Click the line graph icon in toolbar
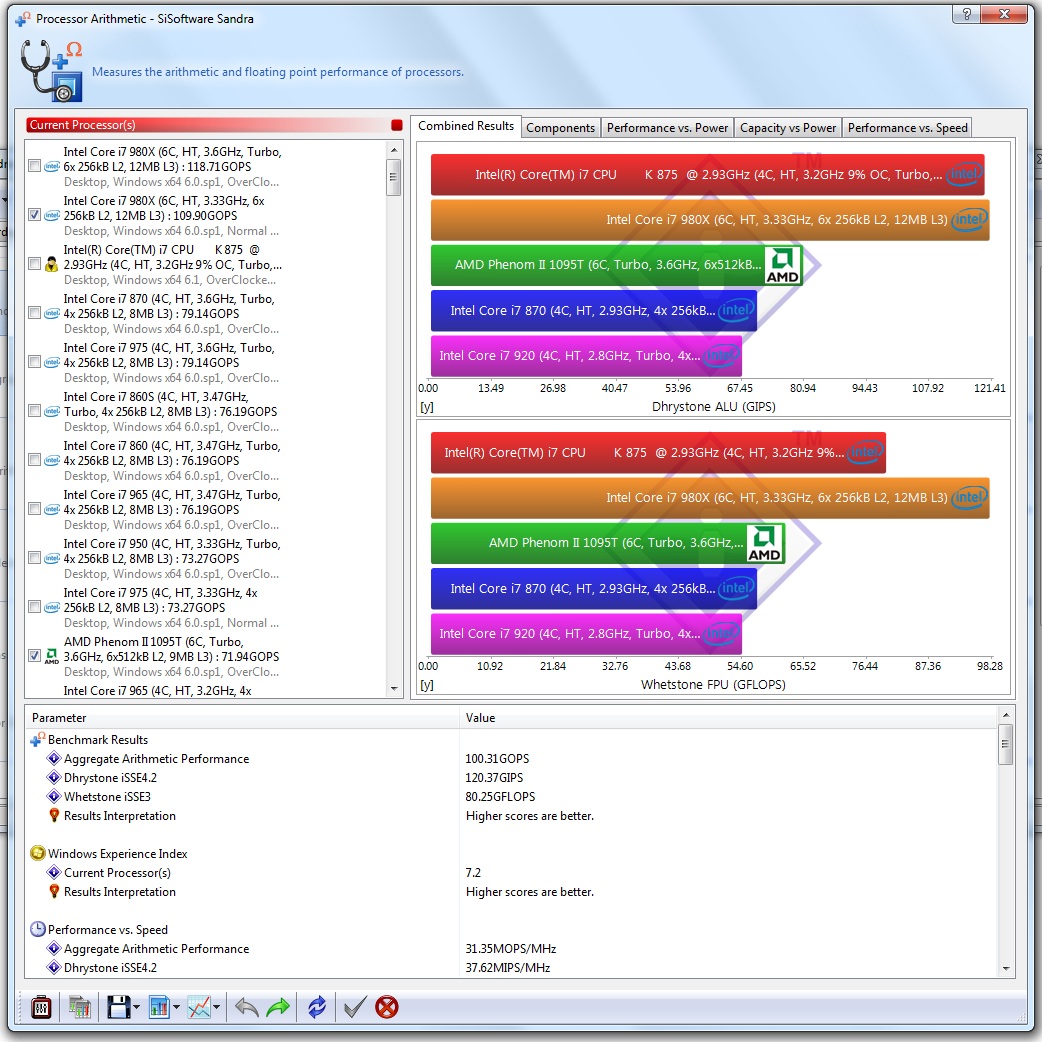 pos(199,1007)
